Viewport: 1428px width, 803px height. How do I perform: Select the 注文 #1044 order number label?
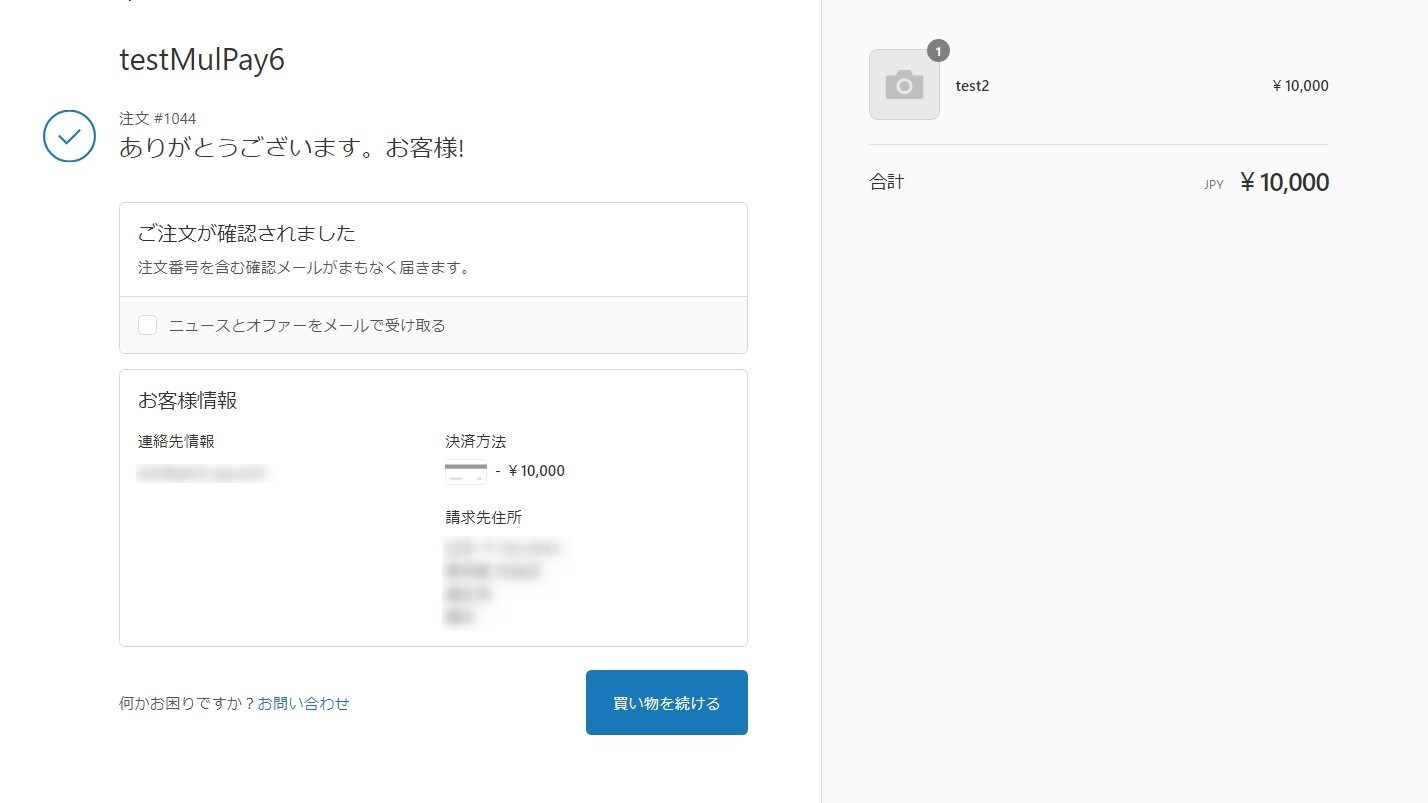(157, 118)
